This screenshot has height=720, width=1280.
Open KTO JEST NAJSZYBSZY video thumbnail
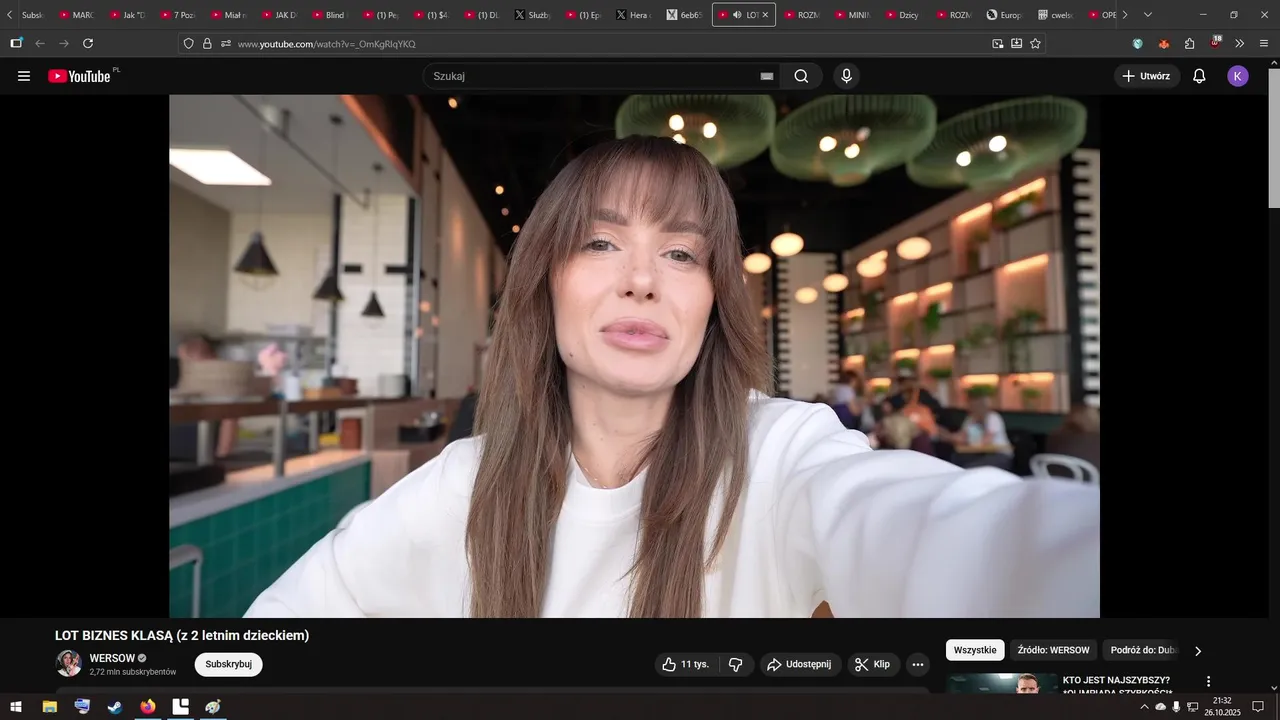point(1002,684)
